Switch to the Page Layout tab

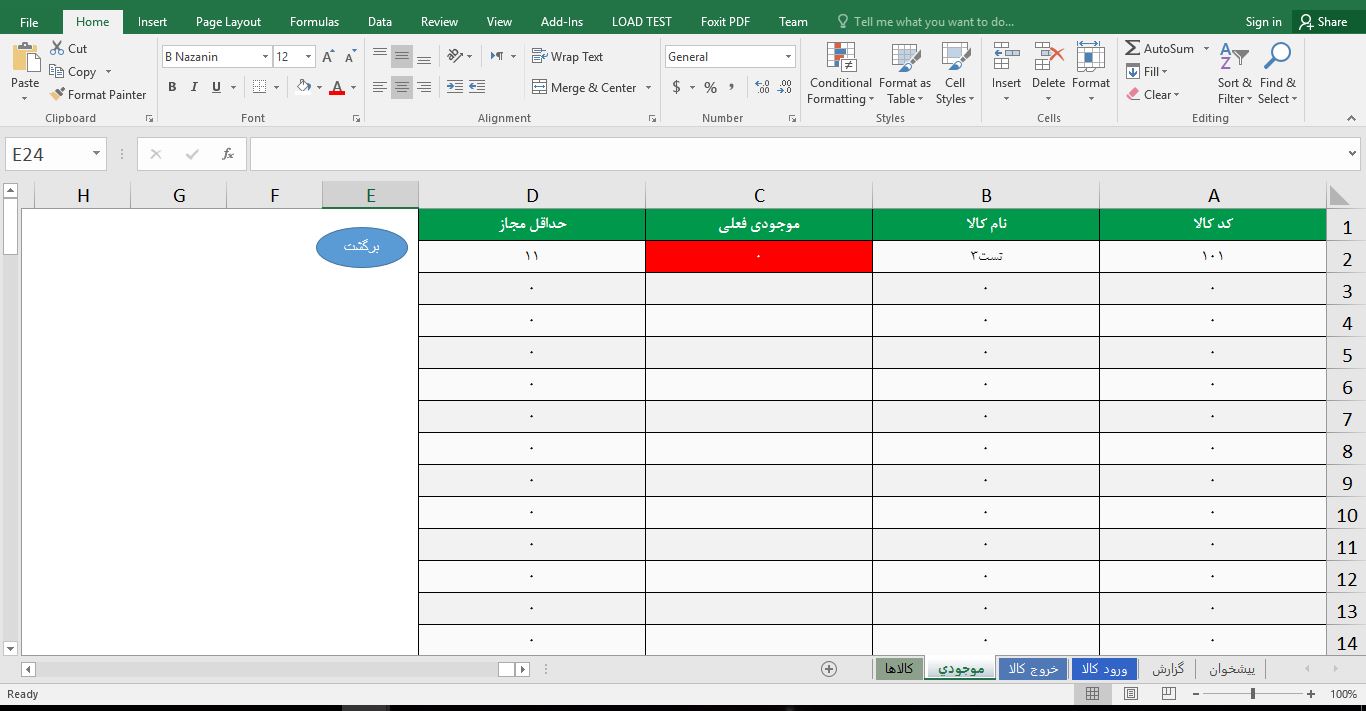228,22
